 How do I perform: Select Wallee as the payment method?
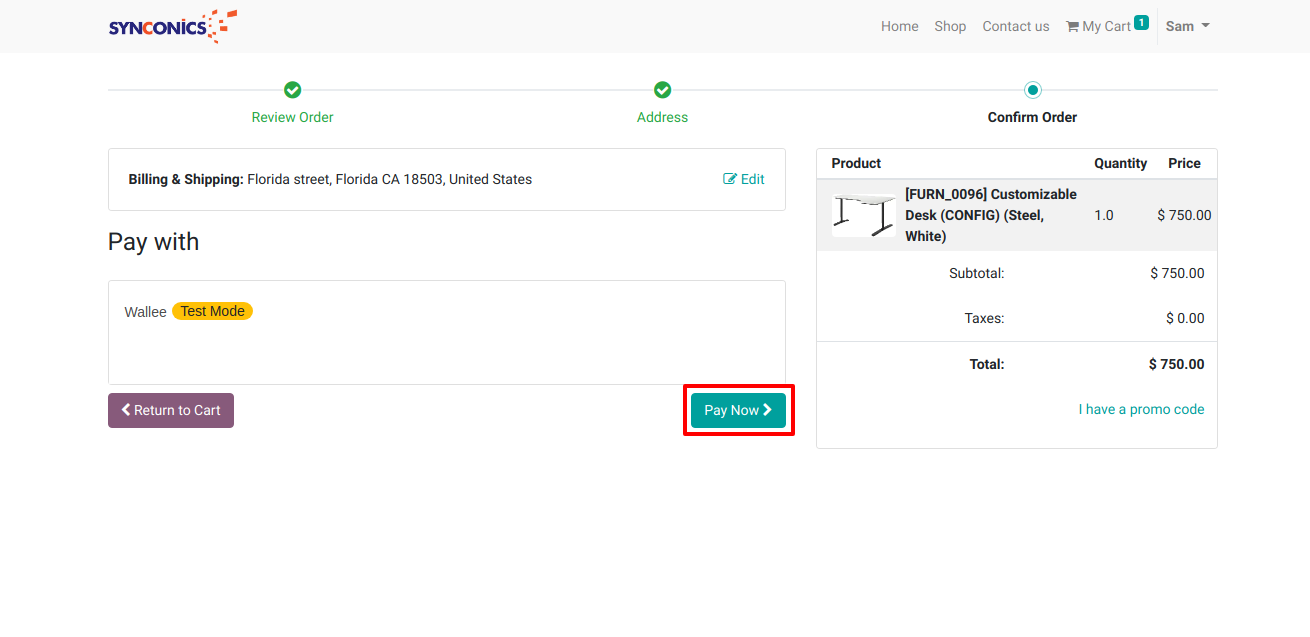coord(145,312)
